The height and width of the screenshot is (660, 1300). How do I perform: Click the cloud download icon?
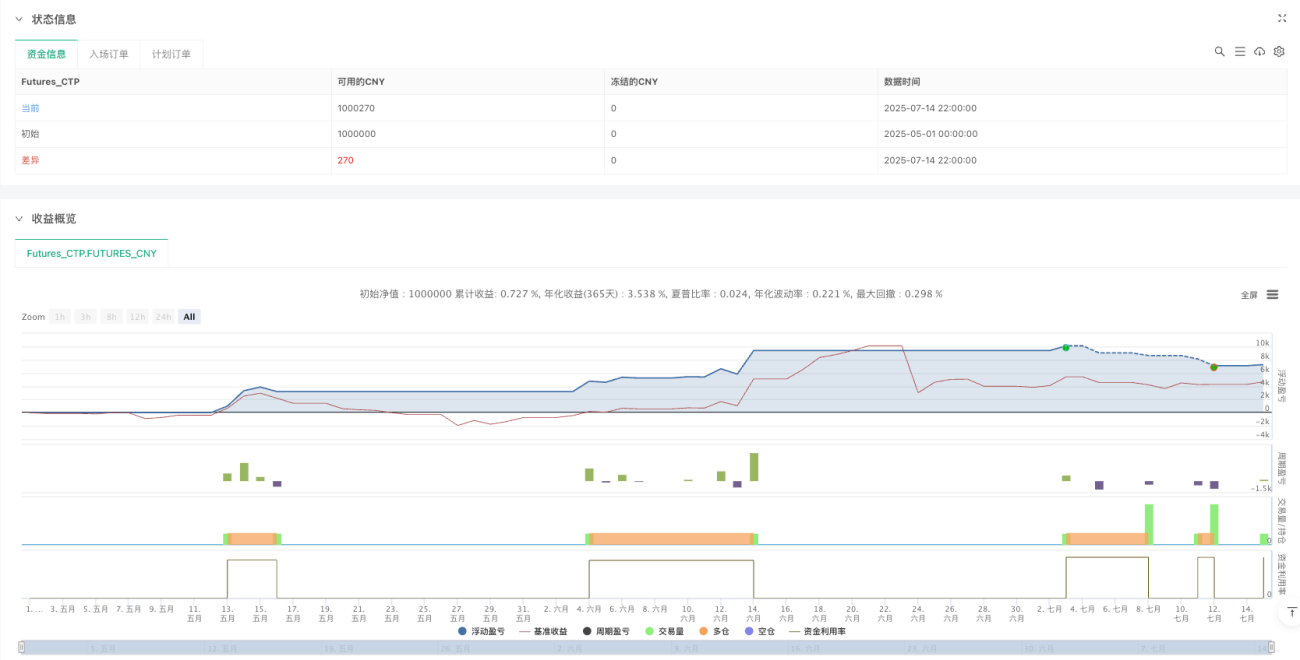[x=1259, y=51]
